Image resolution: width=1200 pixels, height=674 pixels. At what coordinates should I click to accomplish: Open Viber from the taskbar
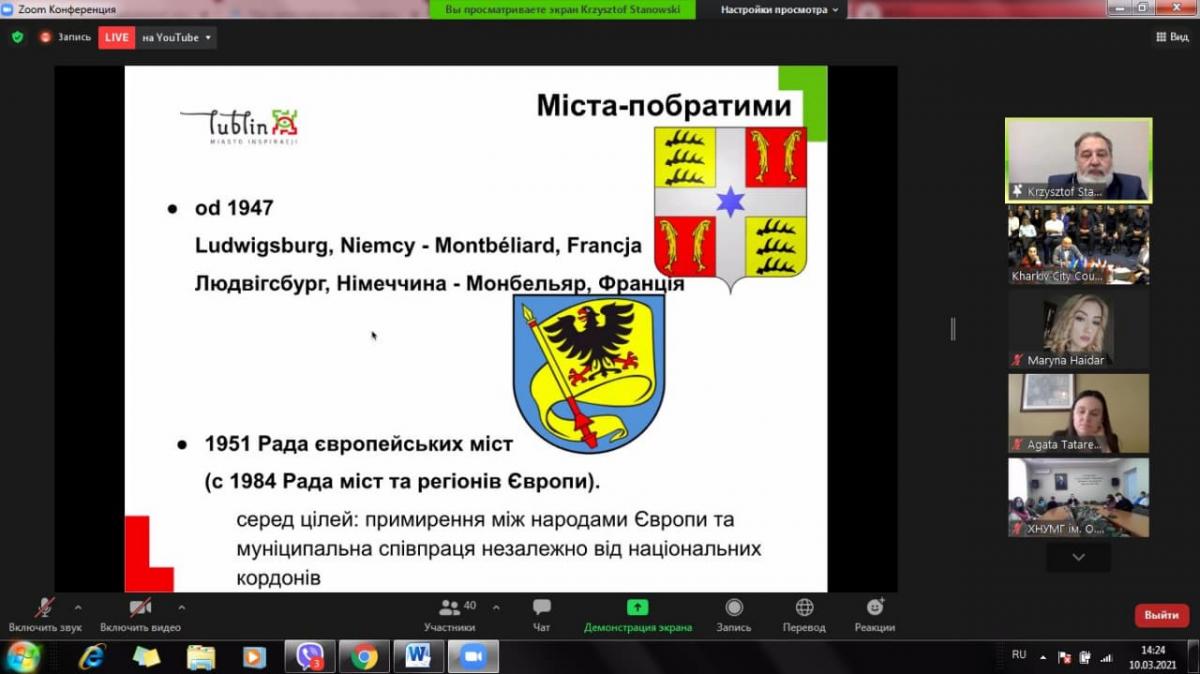[x=310, y=657]
